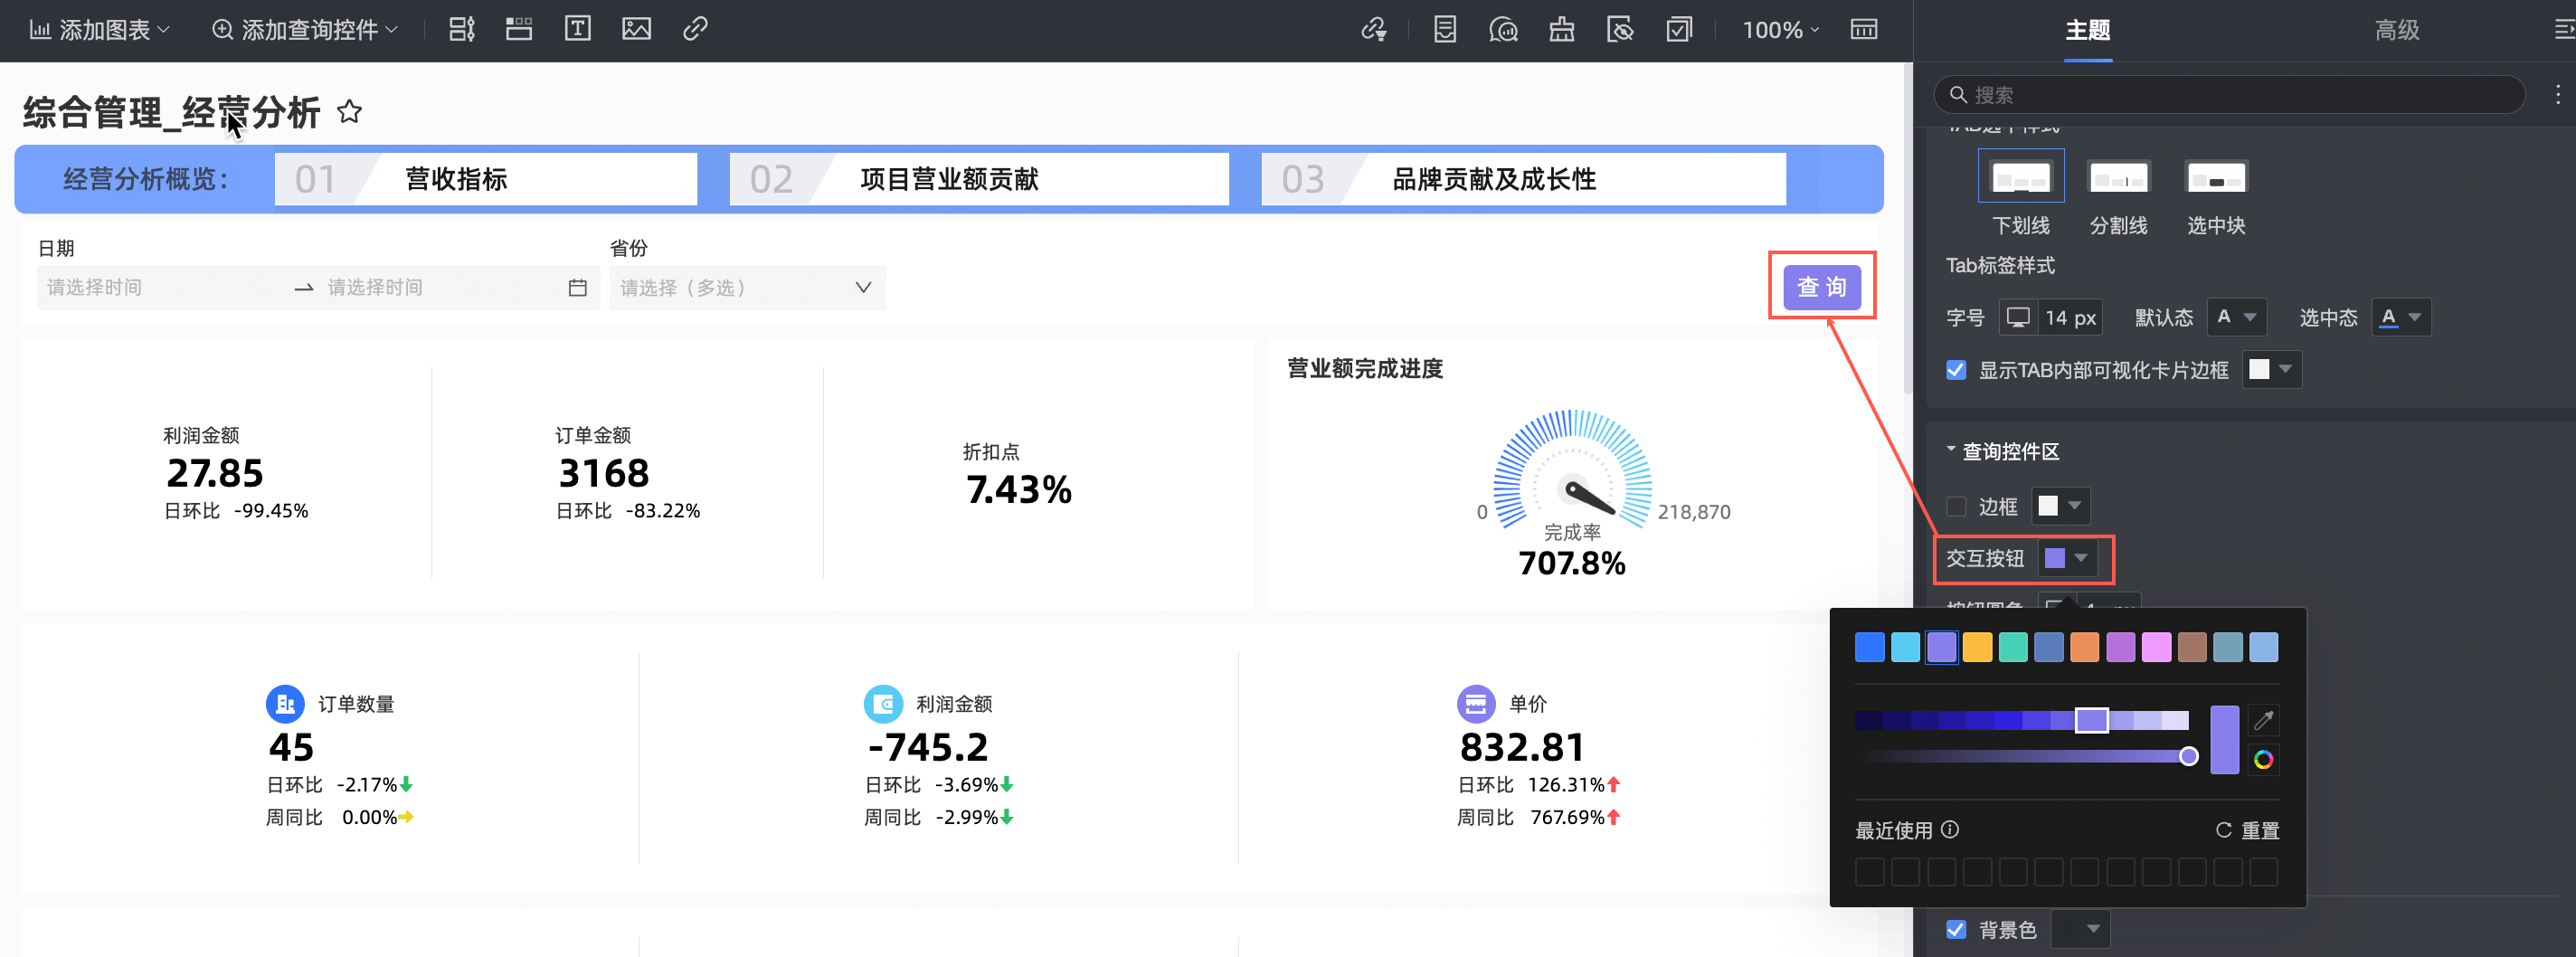Click the monitor device icon next to 字号
Screen dimensions: 2576x957
[x=2018, y=317]
